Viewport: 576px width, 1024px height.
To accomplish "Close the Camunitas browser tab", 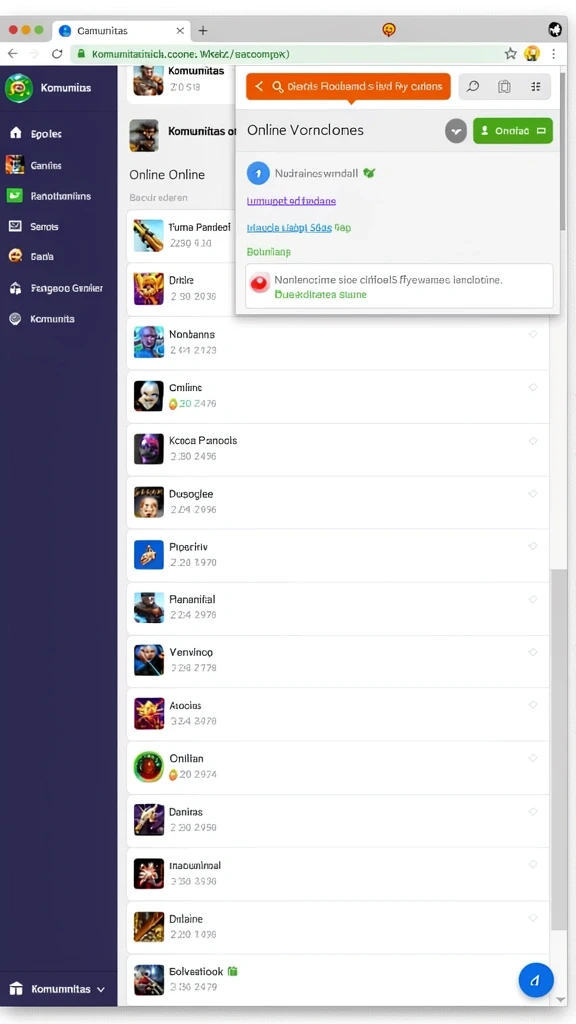I will point(180,31).
